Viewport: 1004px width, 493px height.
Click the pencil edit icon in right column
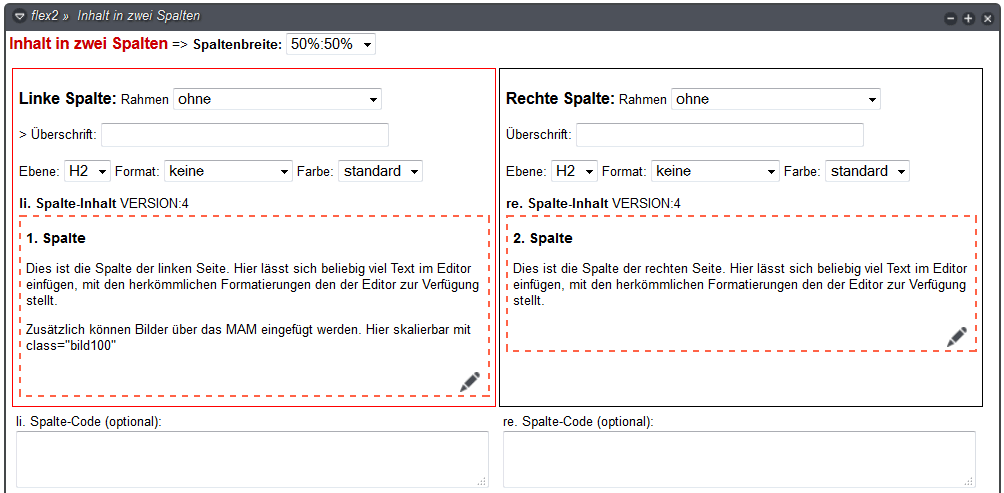click(957, 337)
